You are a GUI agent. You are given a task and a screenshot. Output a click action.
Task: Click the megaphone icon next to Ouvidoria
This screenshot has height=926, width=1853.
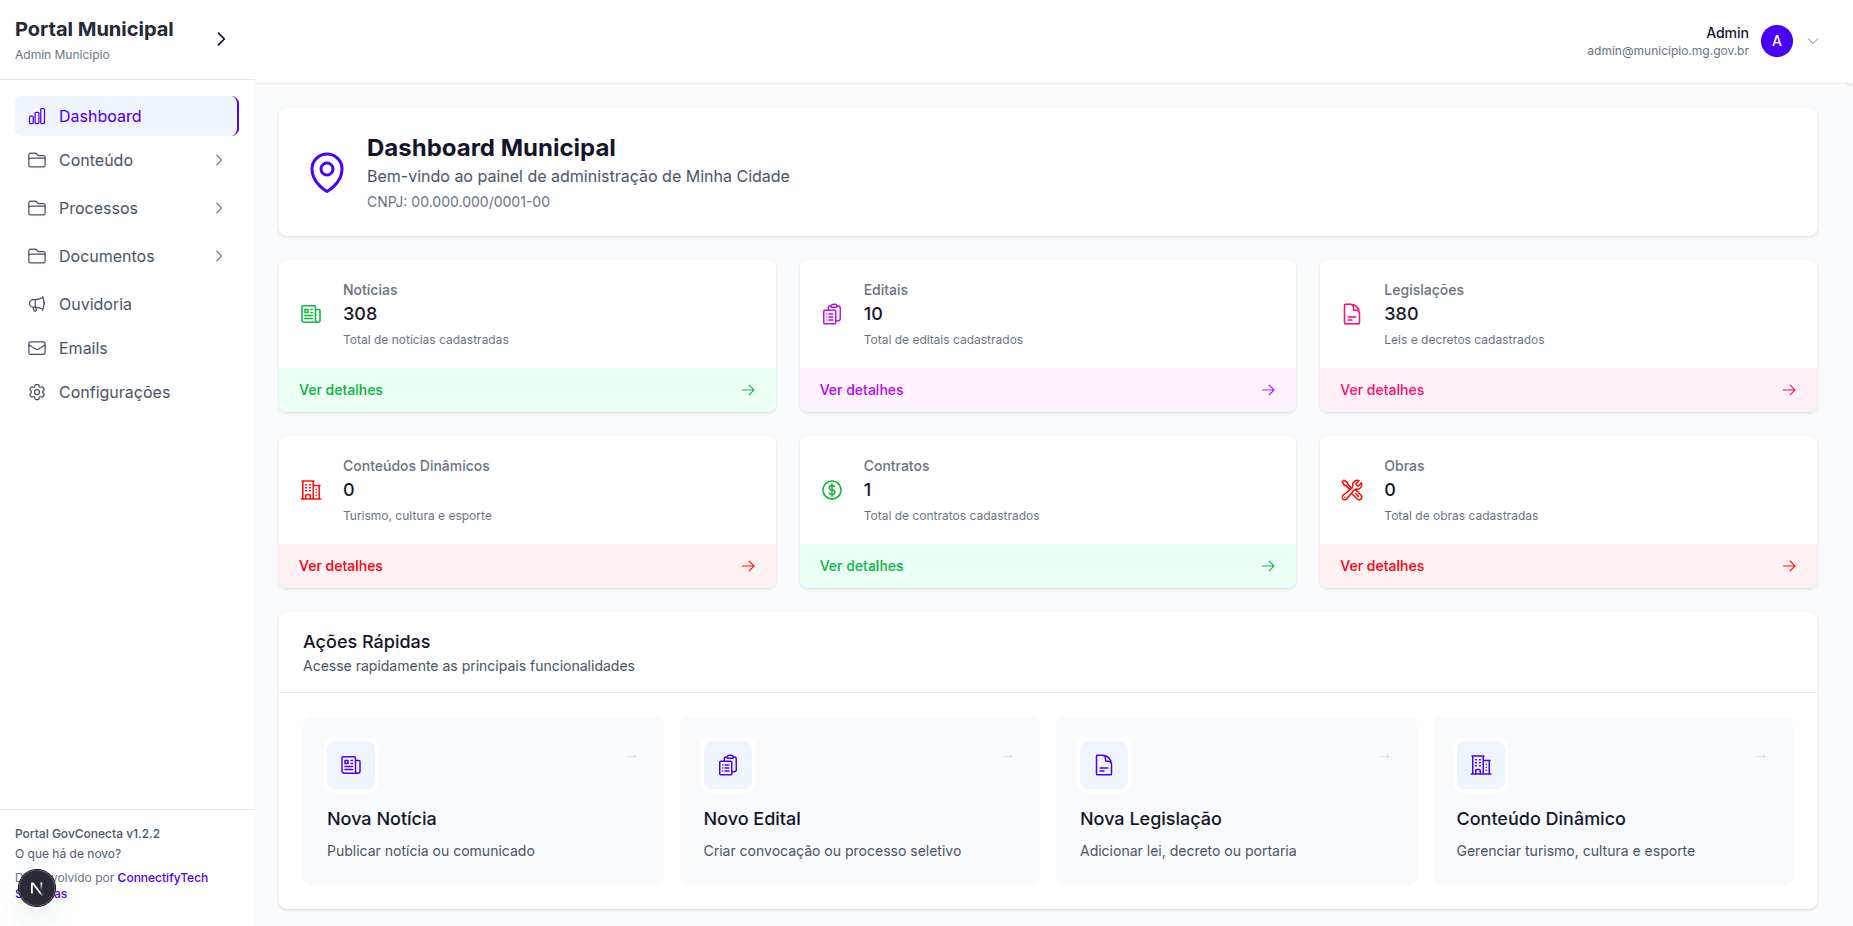[x=36, y=304]
